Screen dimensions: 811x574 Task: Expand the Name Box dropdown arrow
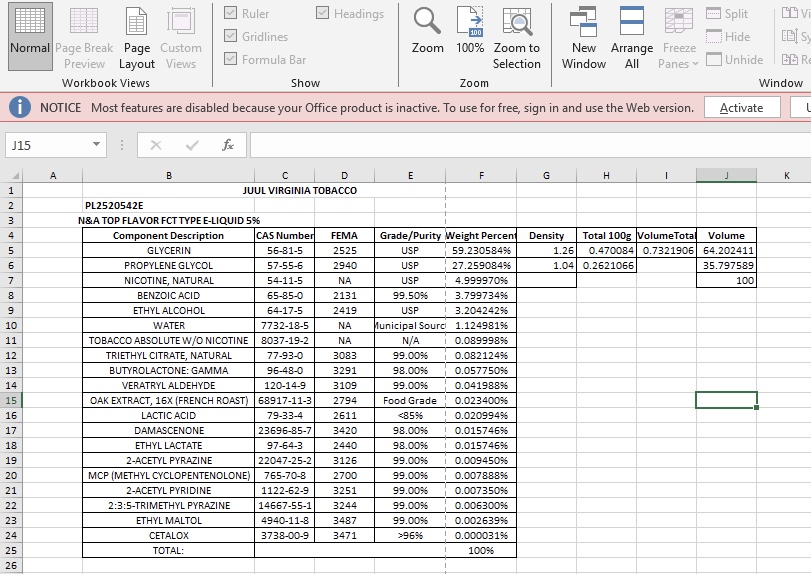click(x=96, y=144)
